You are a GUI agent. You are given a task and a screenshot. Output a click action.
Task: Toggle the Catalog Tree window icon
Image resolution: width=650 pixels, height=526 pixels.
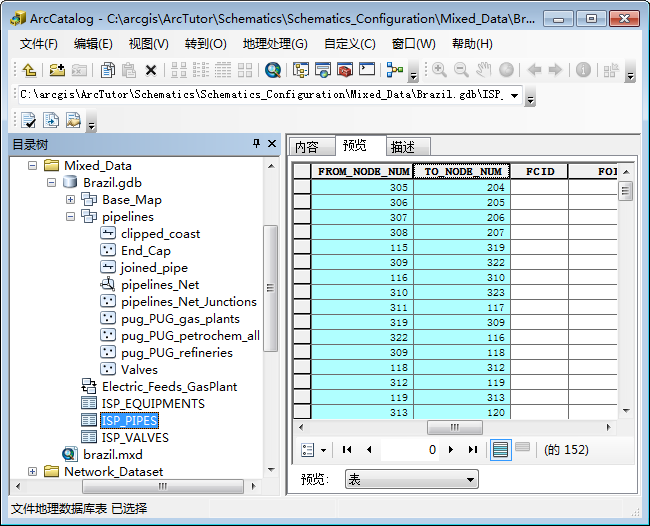[301, 70]
